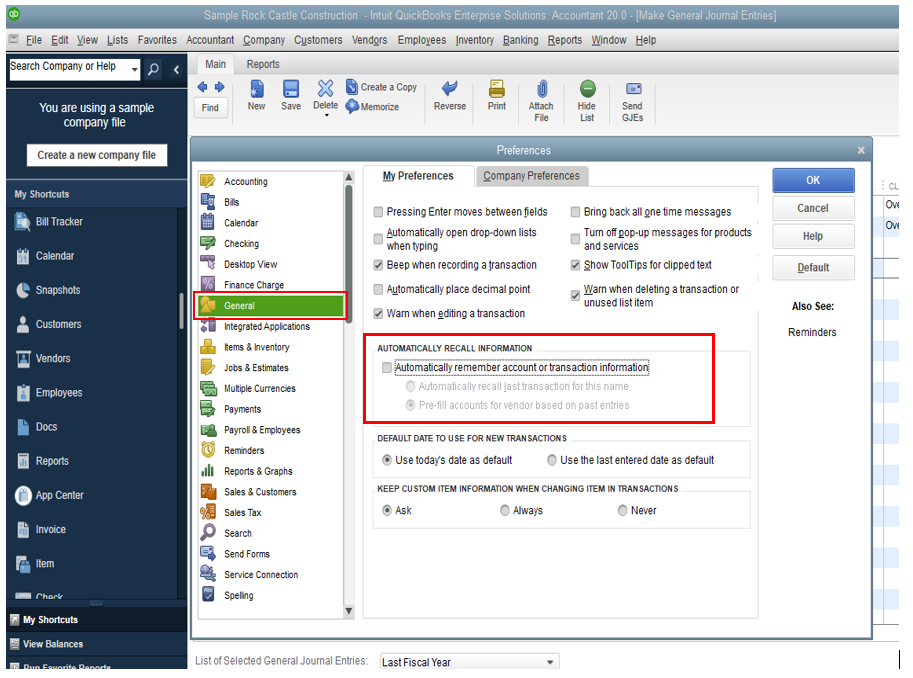Image resolution: width=913 pixels, height=678 pixels.
Task: Click the Print icon
Action: coord(497,90)
